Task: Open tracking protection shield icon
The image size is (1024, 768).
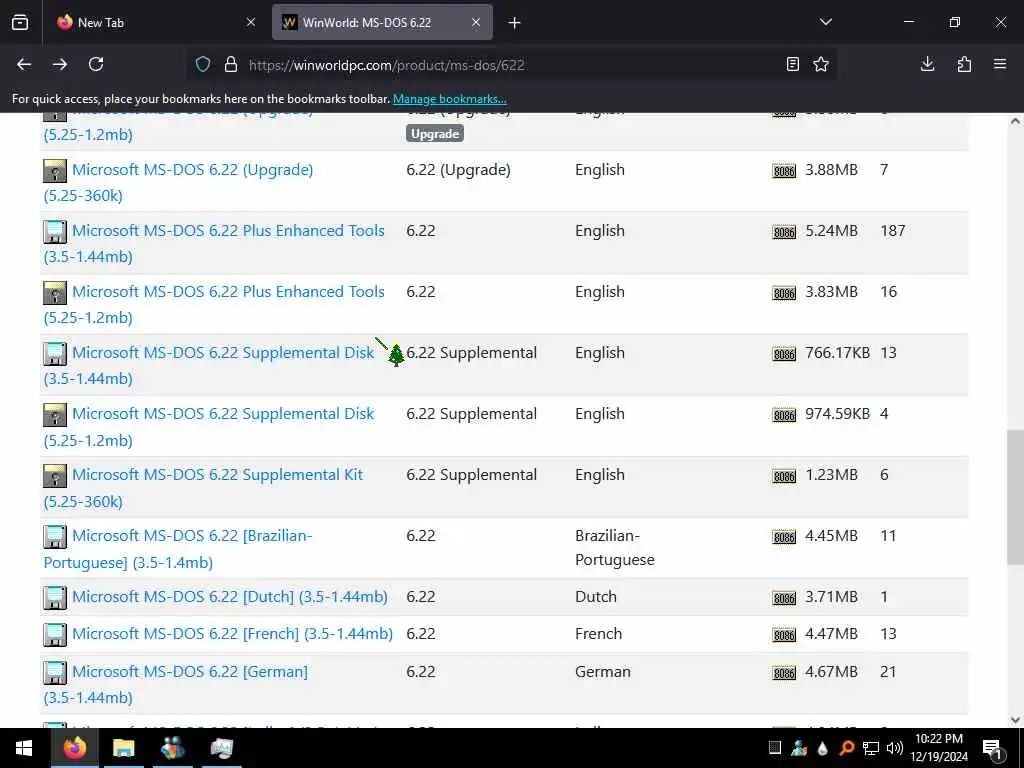Action: pyautogui.click(x=203, y=64)
